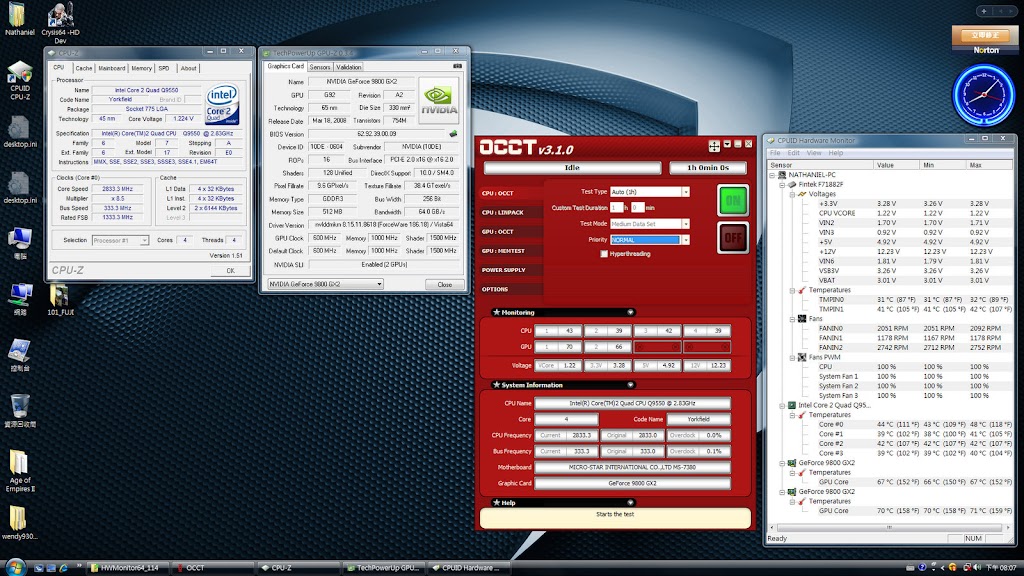The image size is (1024, 576).
Task: Click the star icon beside System Information
Action: [496, 385]
